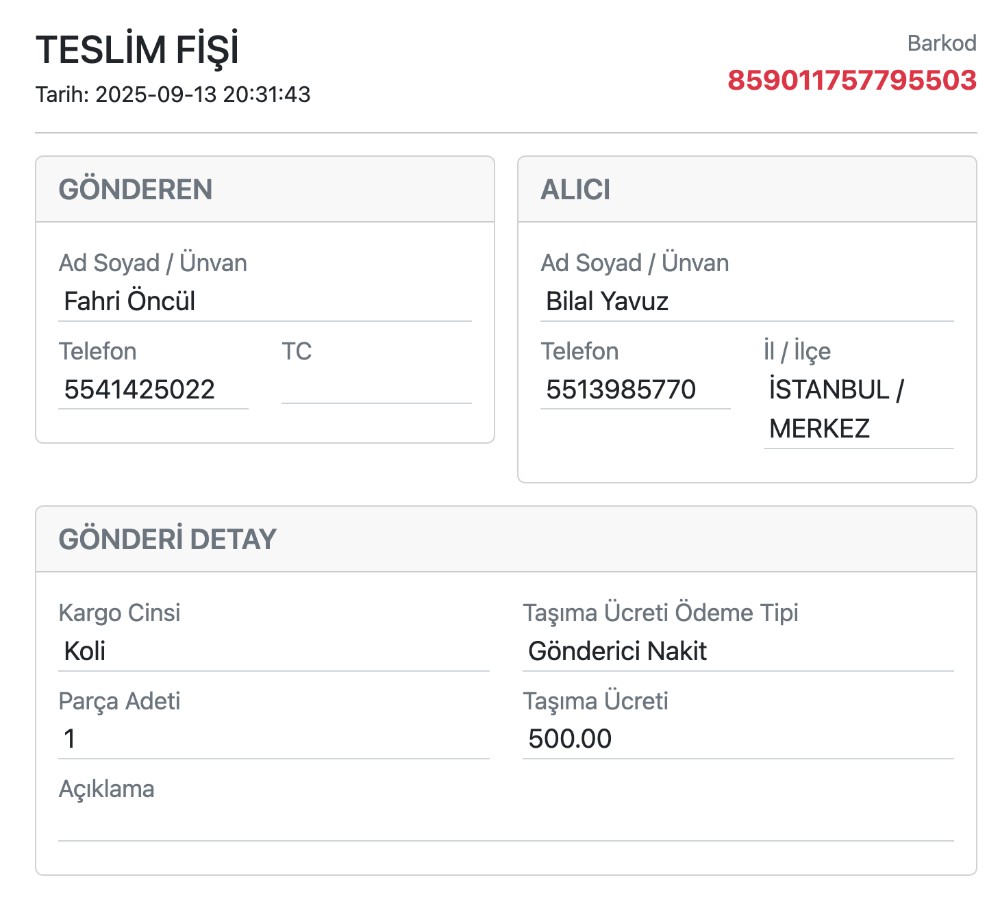This screenshot has height=897, width=1000.
Task: Click the İl / İlçe field İSTANBUL / MERKEZ
Action: 858,409
